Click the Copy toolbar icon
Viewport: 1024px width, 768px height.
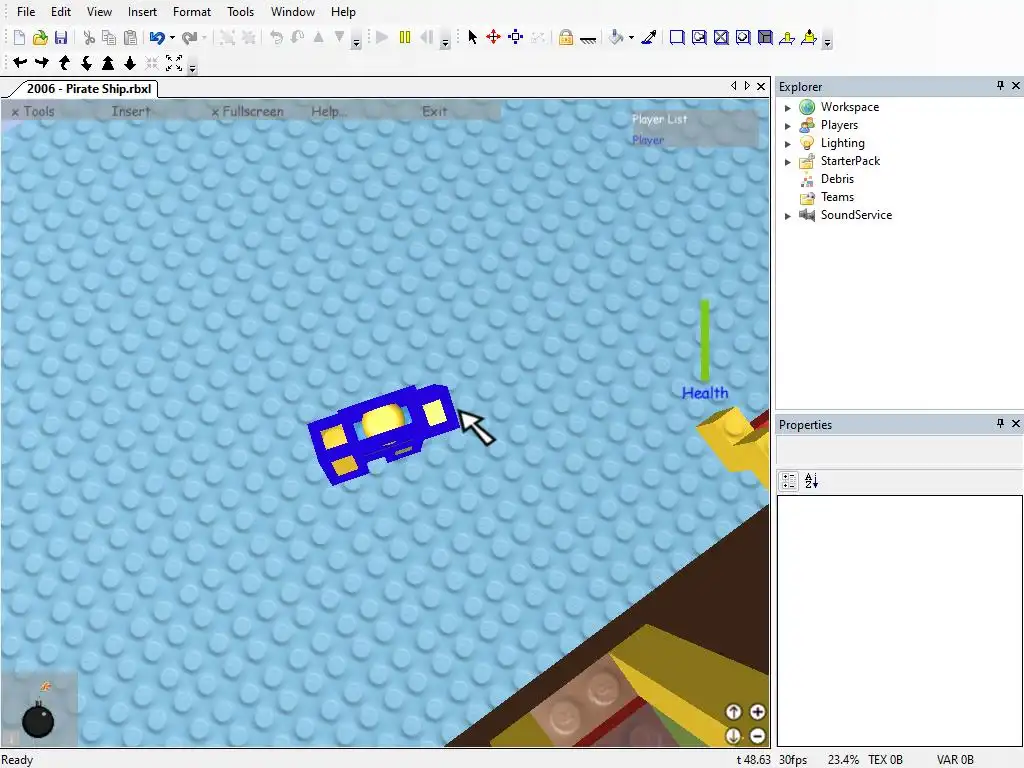109,38
